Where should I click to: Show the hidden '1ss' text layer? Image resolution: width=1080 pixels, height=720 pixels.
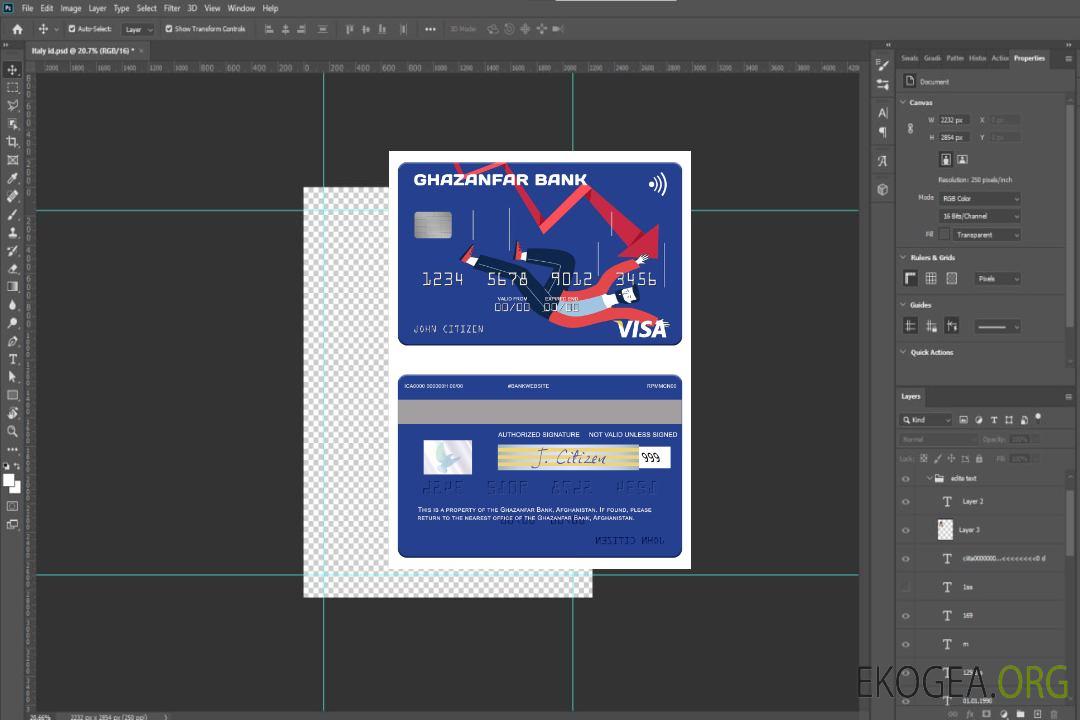click(x=906, y=587)
